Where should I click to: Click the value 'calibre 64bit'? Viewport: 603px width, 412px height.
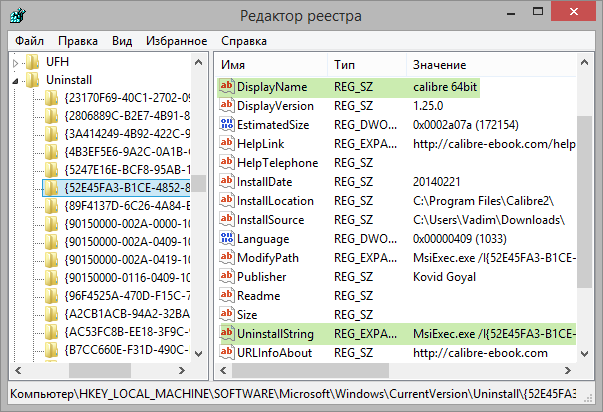445,87
